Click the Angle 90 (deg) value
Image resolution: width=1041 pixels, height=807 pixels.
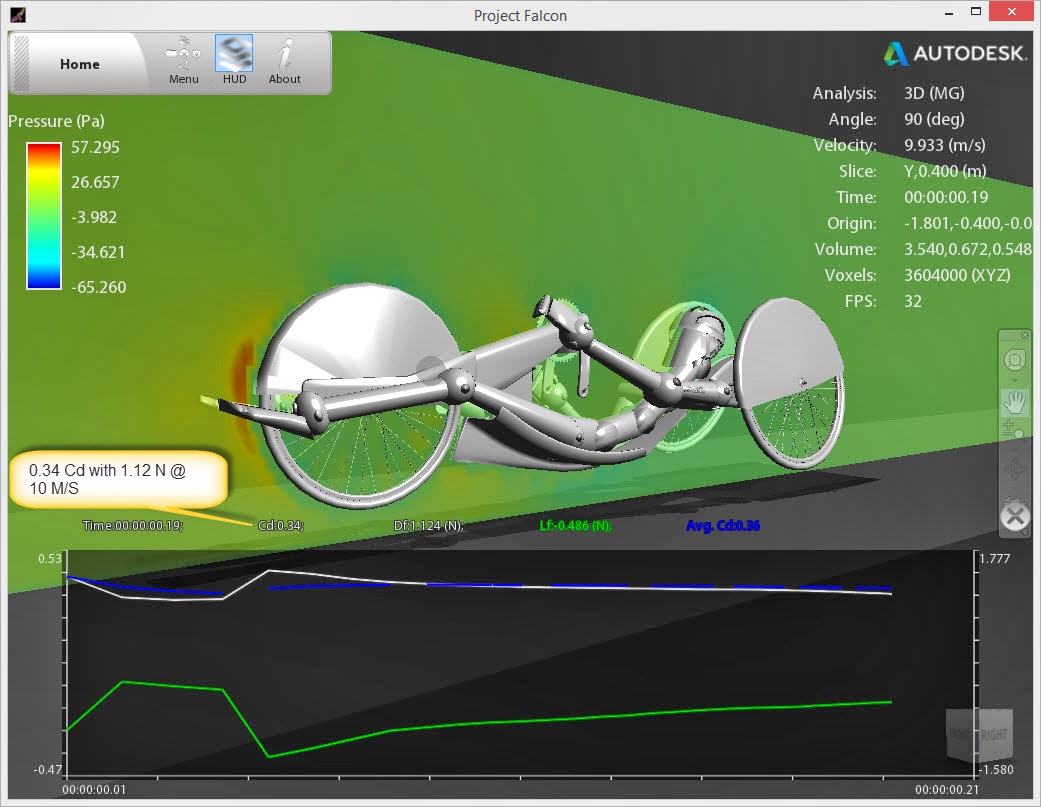click(x=934, y=119)
